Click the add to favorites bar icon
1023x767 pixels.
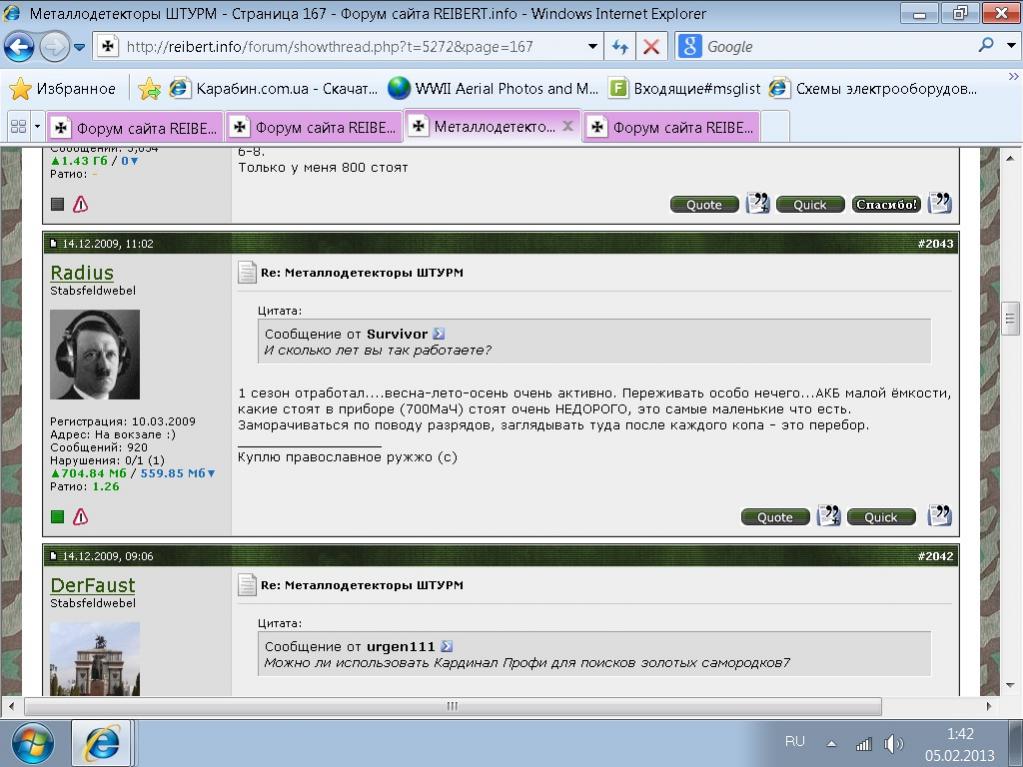pos(149,89)
